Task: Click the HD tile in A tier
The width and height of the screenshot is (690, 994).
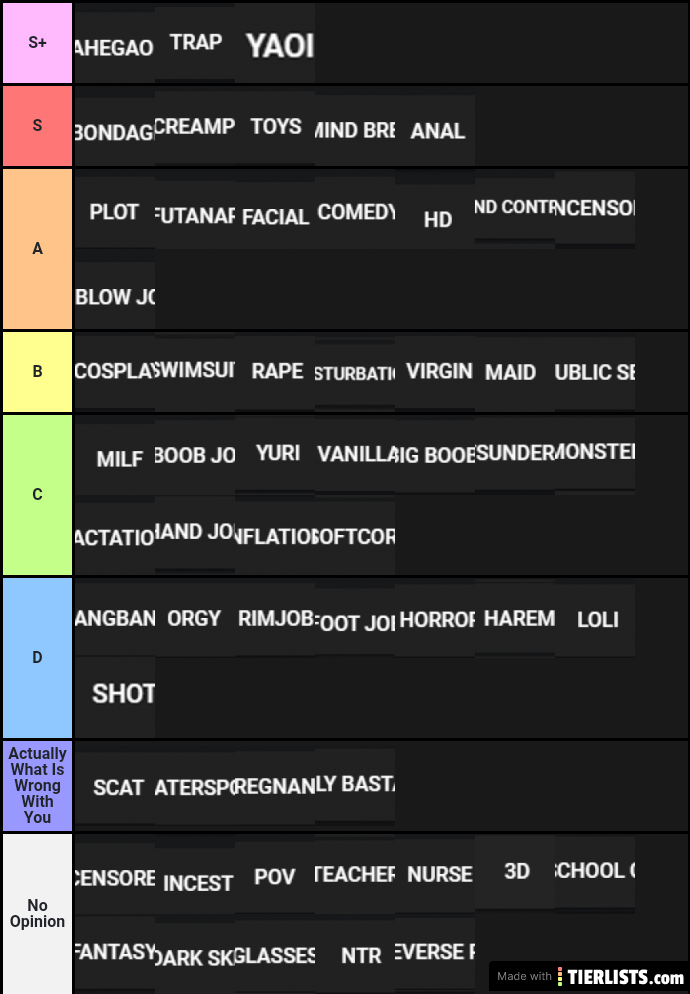Action: [435, 219]
